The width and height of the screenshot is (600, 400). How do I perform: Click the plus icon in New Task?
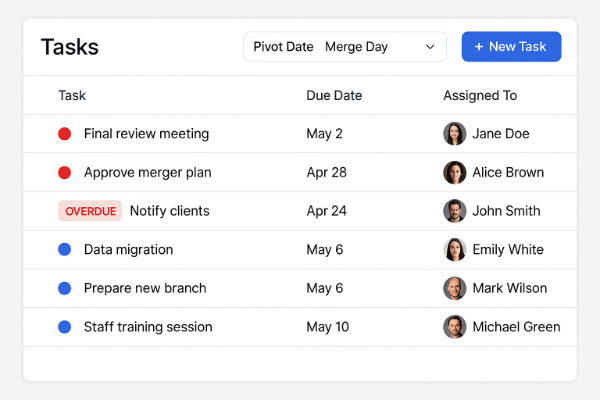pos(479,47)
